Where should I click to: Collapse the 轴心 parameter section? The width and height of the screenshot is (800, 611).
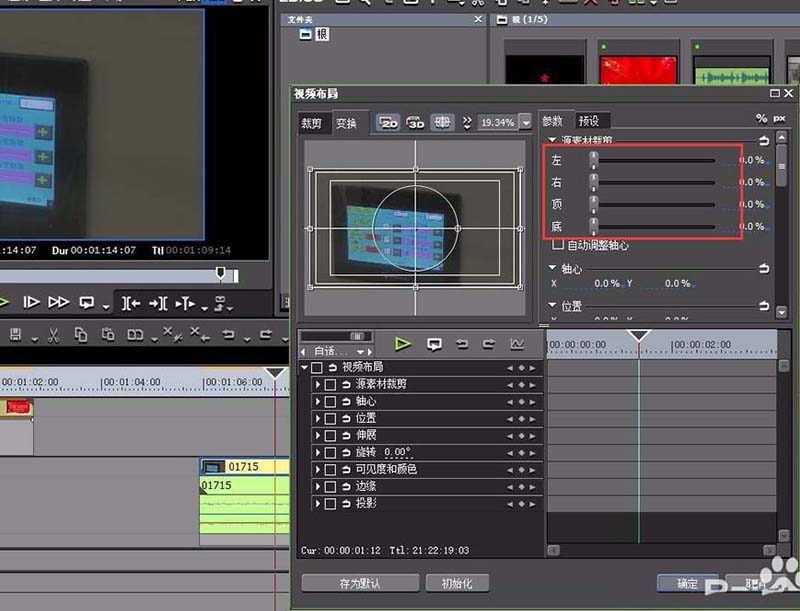pos(552,267)
